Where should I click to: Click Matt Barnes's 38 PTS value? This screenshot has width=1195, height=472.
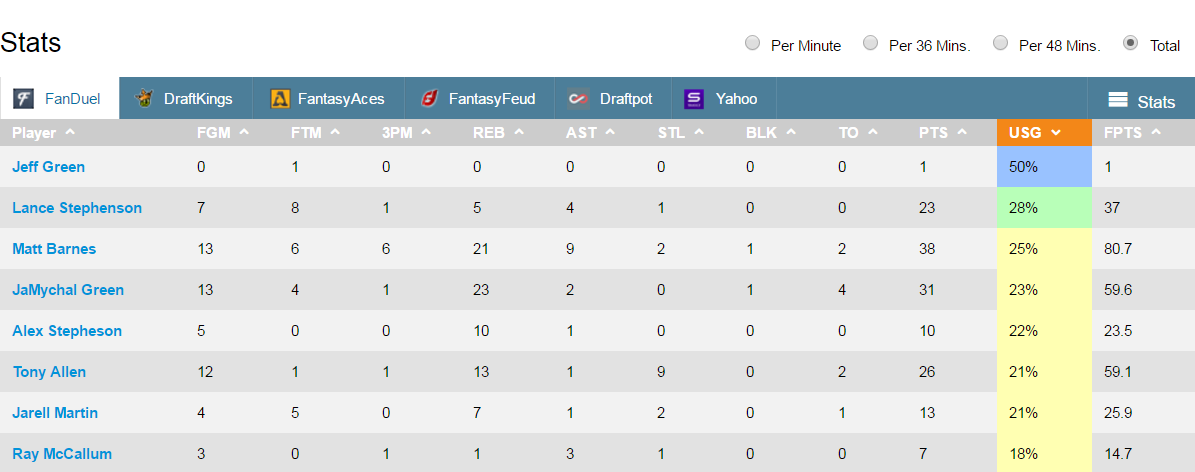pyautogui.click(x=927, y=249)
